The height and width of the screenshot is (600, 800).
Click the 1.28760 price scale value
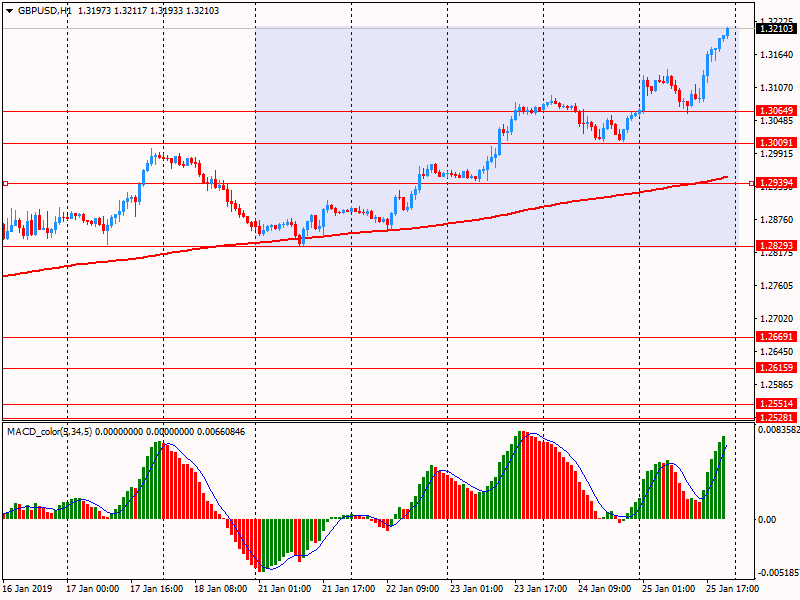click(x=777, y=220)
